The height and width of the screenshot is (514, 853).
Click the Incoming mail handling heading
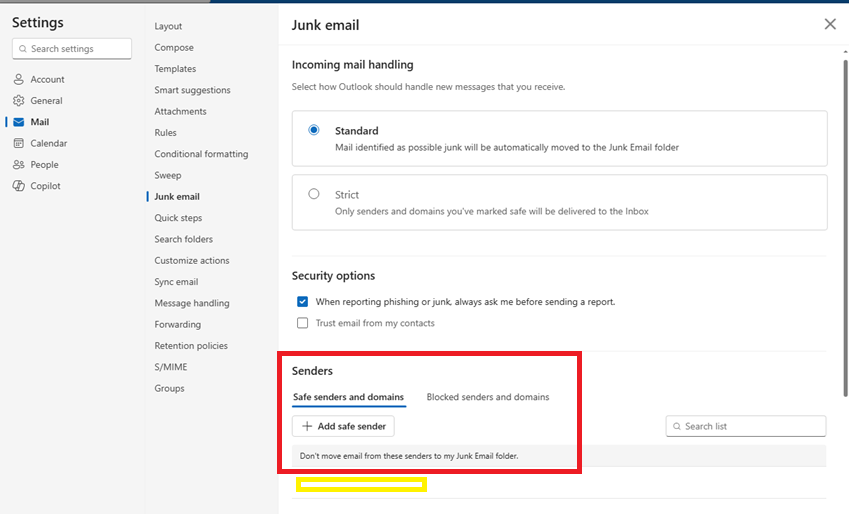(353, 65)
